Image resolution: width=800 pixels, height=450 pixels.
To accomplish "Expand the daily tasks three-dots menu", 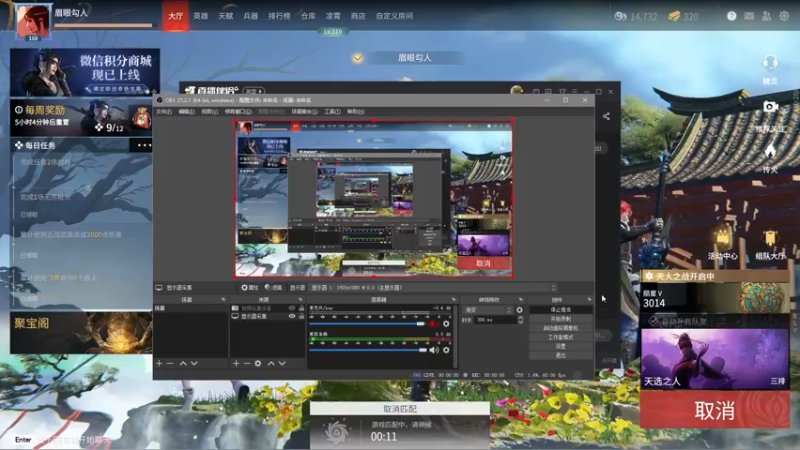I will tap(144, 145).
